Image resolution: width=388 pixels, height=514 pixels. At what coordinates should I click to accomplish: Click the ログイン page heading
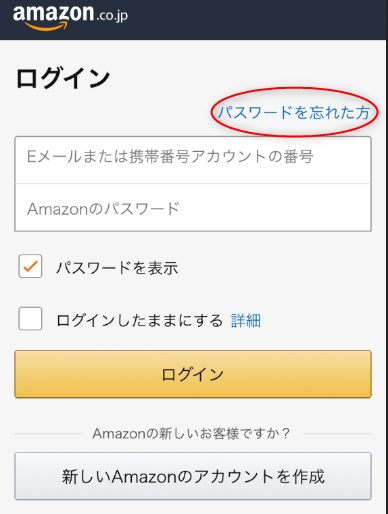coord(63,78)
